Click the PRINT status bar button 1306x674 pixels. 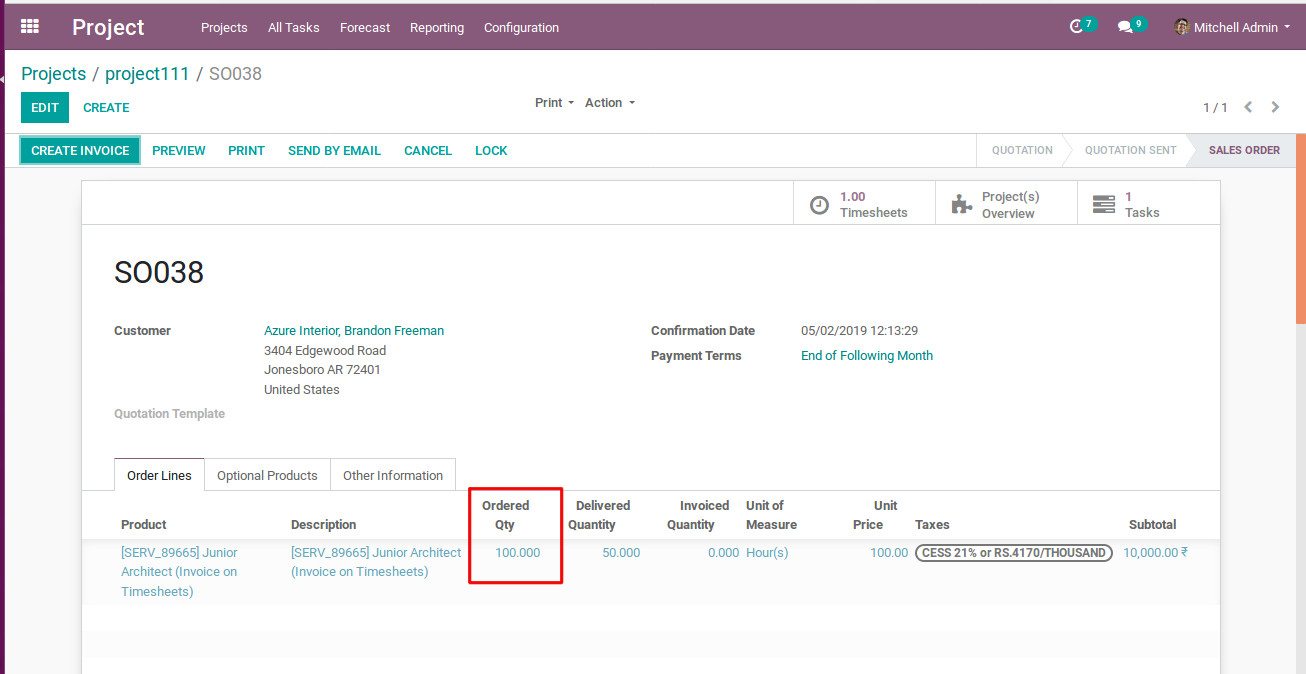[246, 151]
